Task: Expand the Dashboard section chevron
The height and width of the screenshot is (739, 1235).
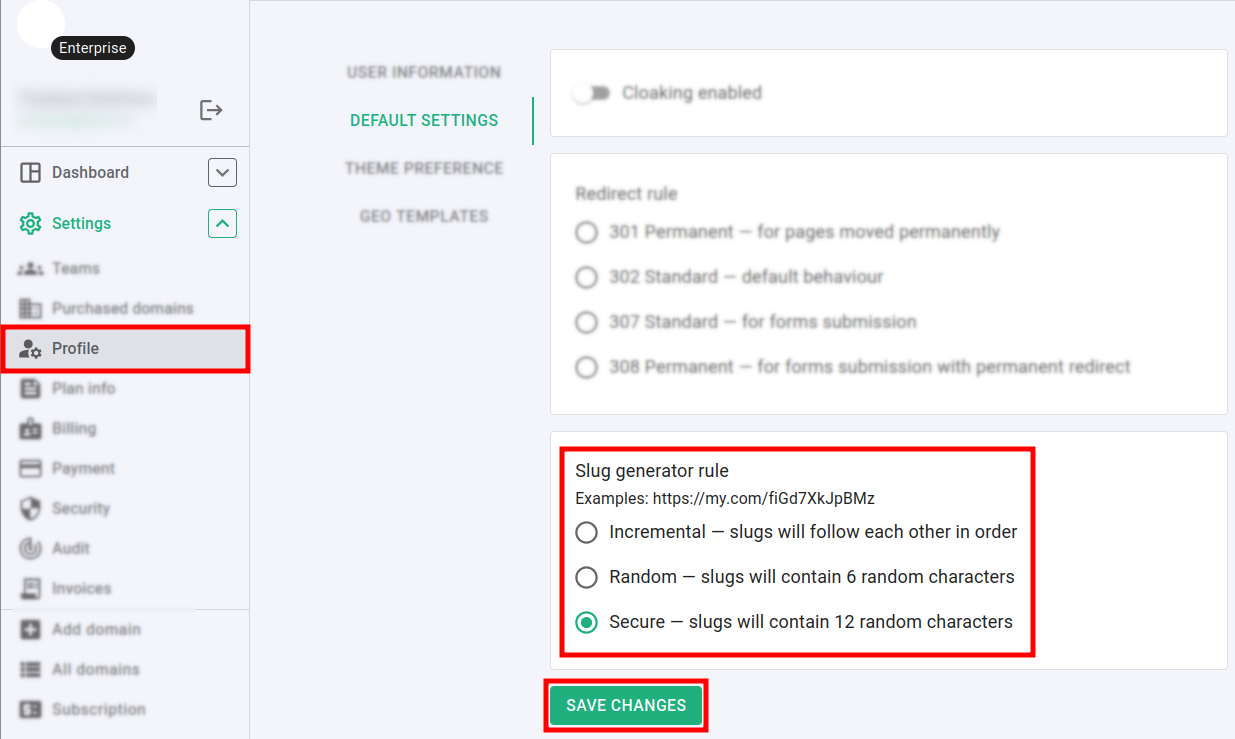Action: tap(222, 173)
